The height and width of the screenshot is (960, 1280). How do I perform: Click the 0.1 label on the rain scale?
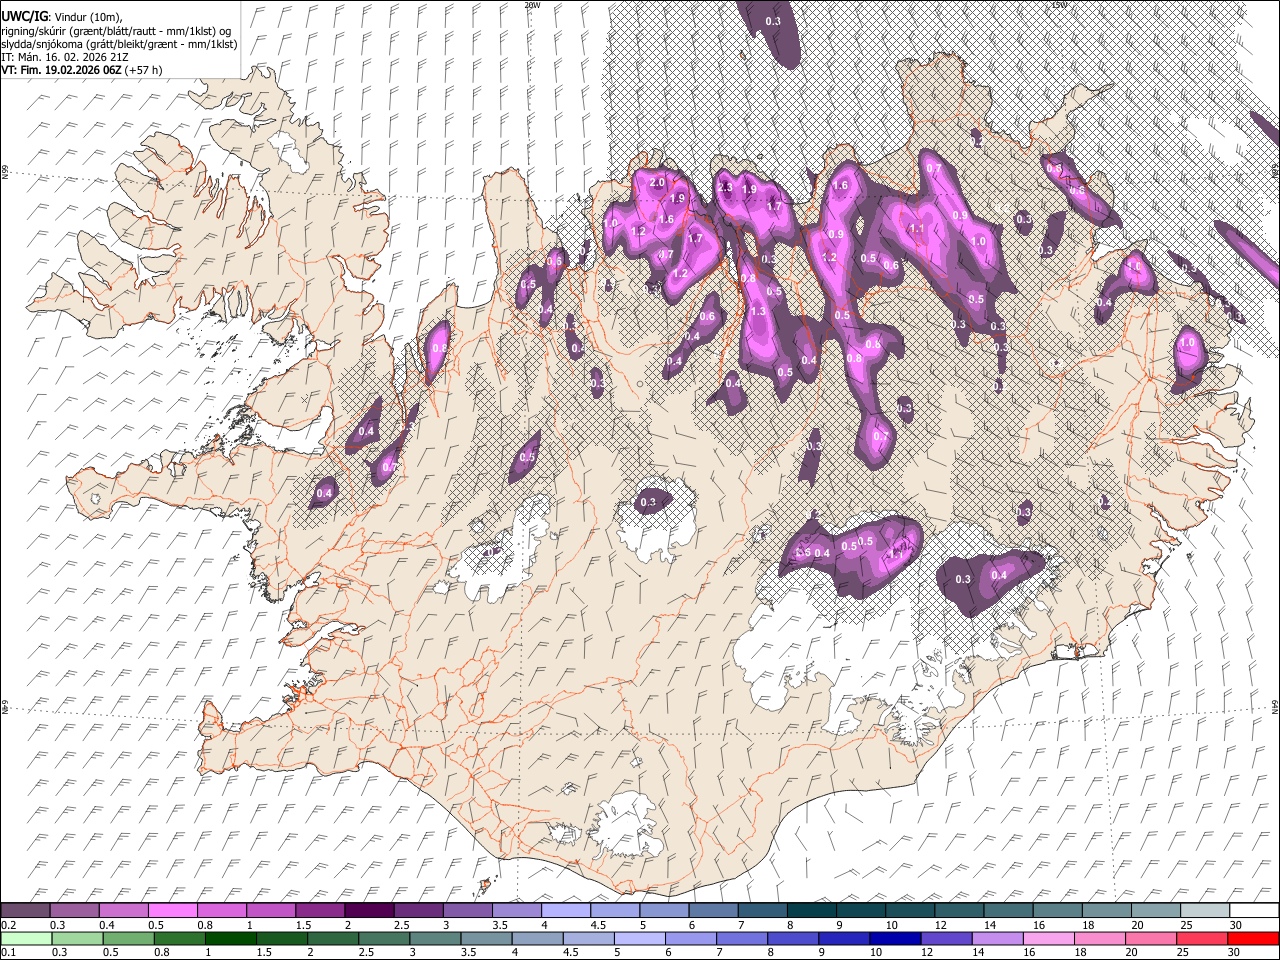(x=6, y=952)
